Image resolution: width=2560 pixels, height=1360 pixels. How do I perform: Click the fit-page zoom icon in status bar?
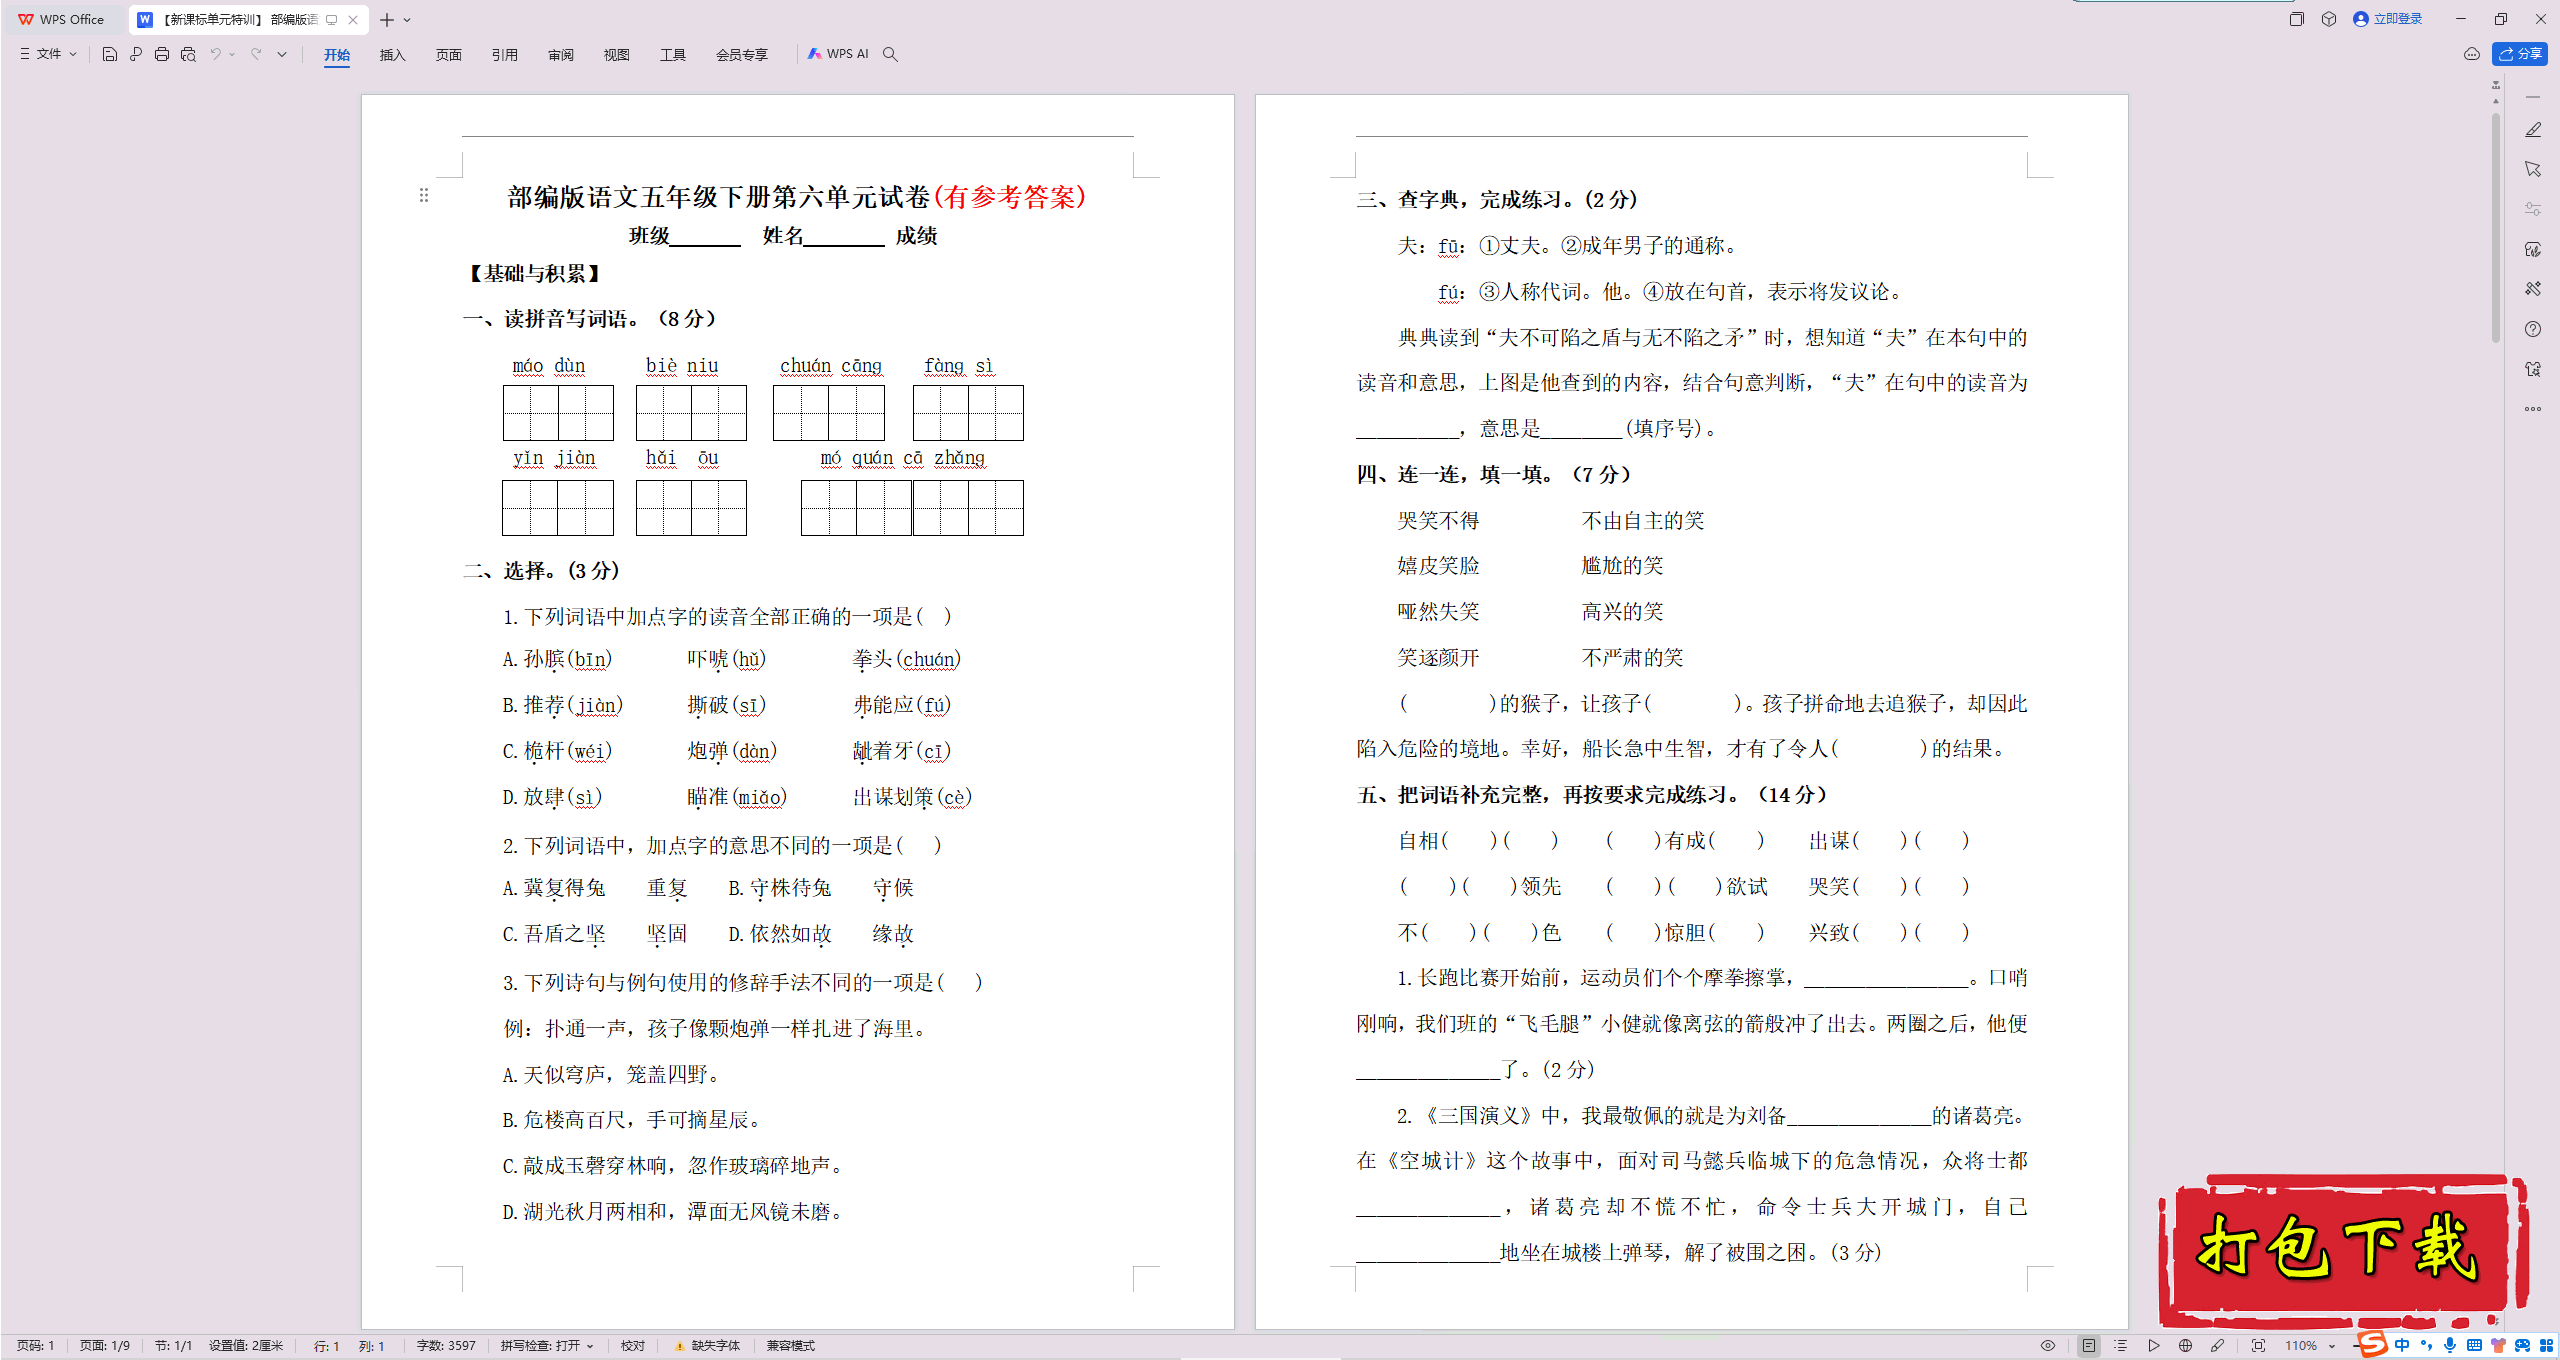(x=2259, y=1346)
